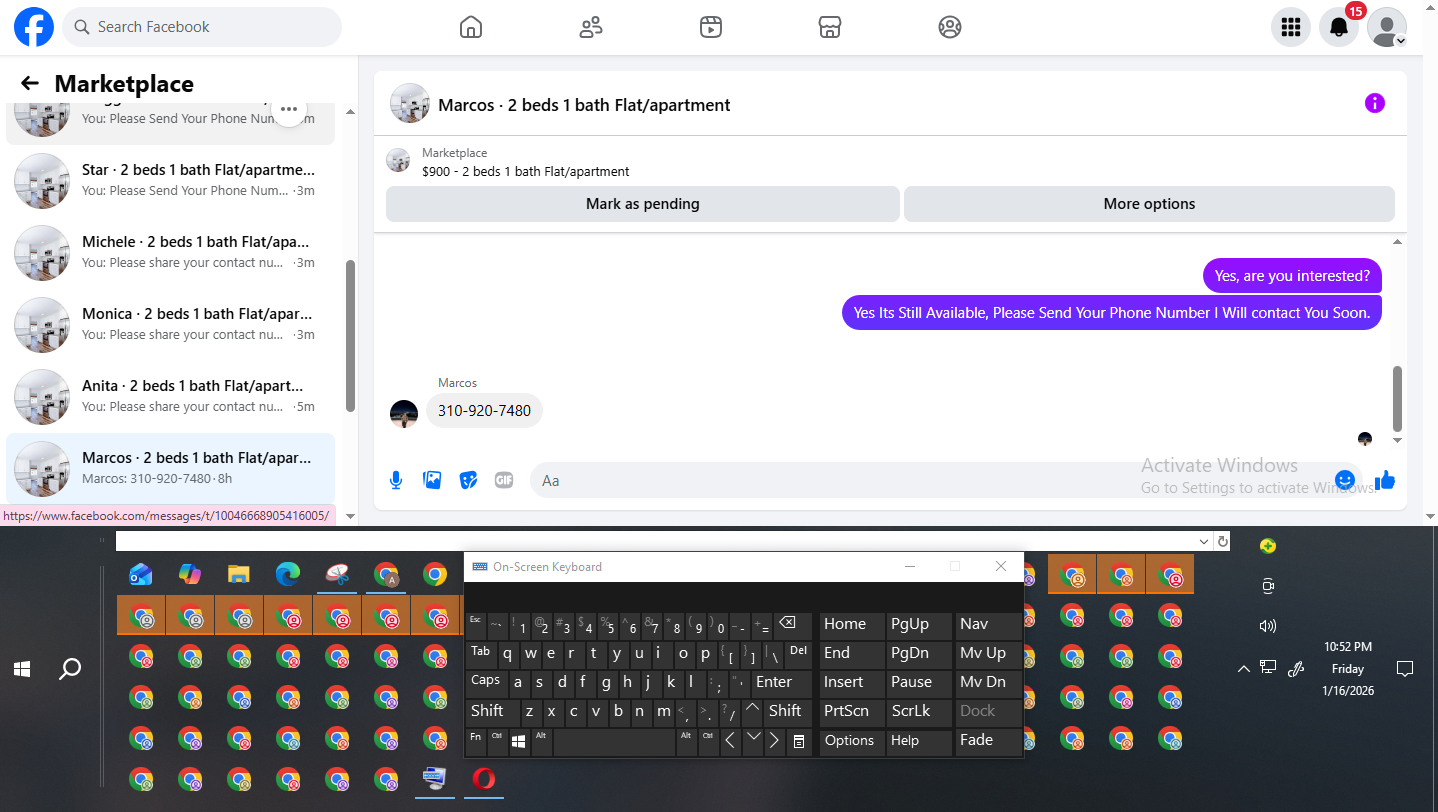
Task: Select the Marcos conversation in the list
Action: click(171, 468)
